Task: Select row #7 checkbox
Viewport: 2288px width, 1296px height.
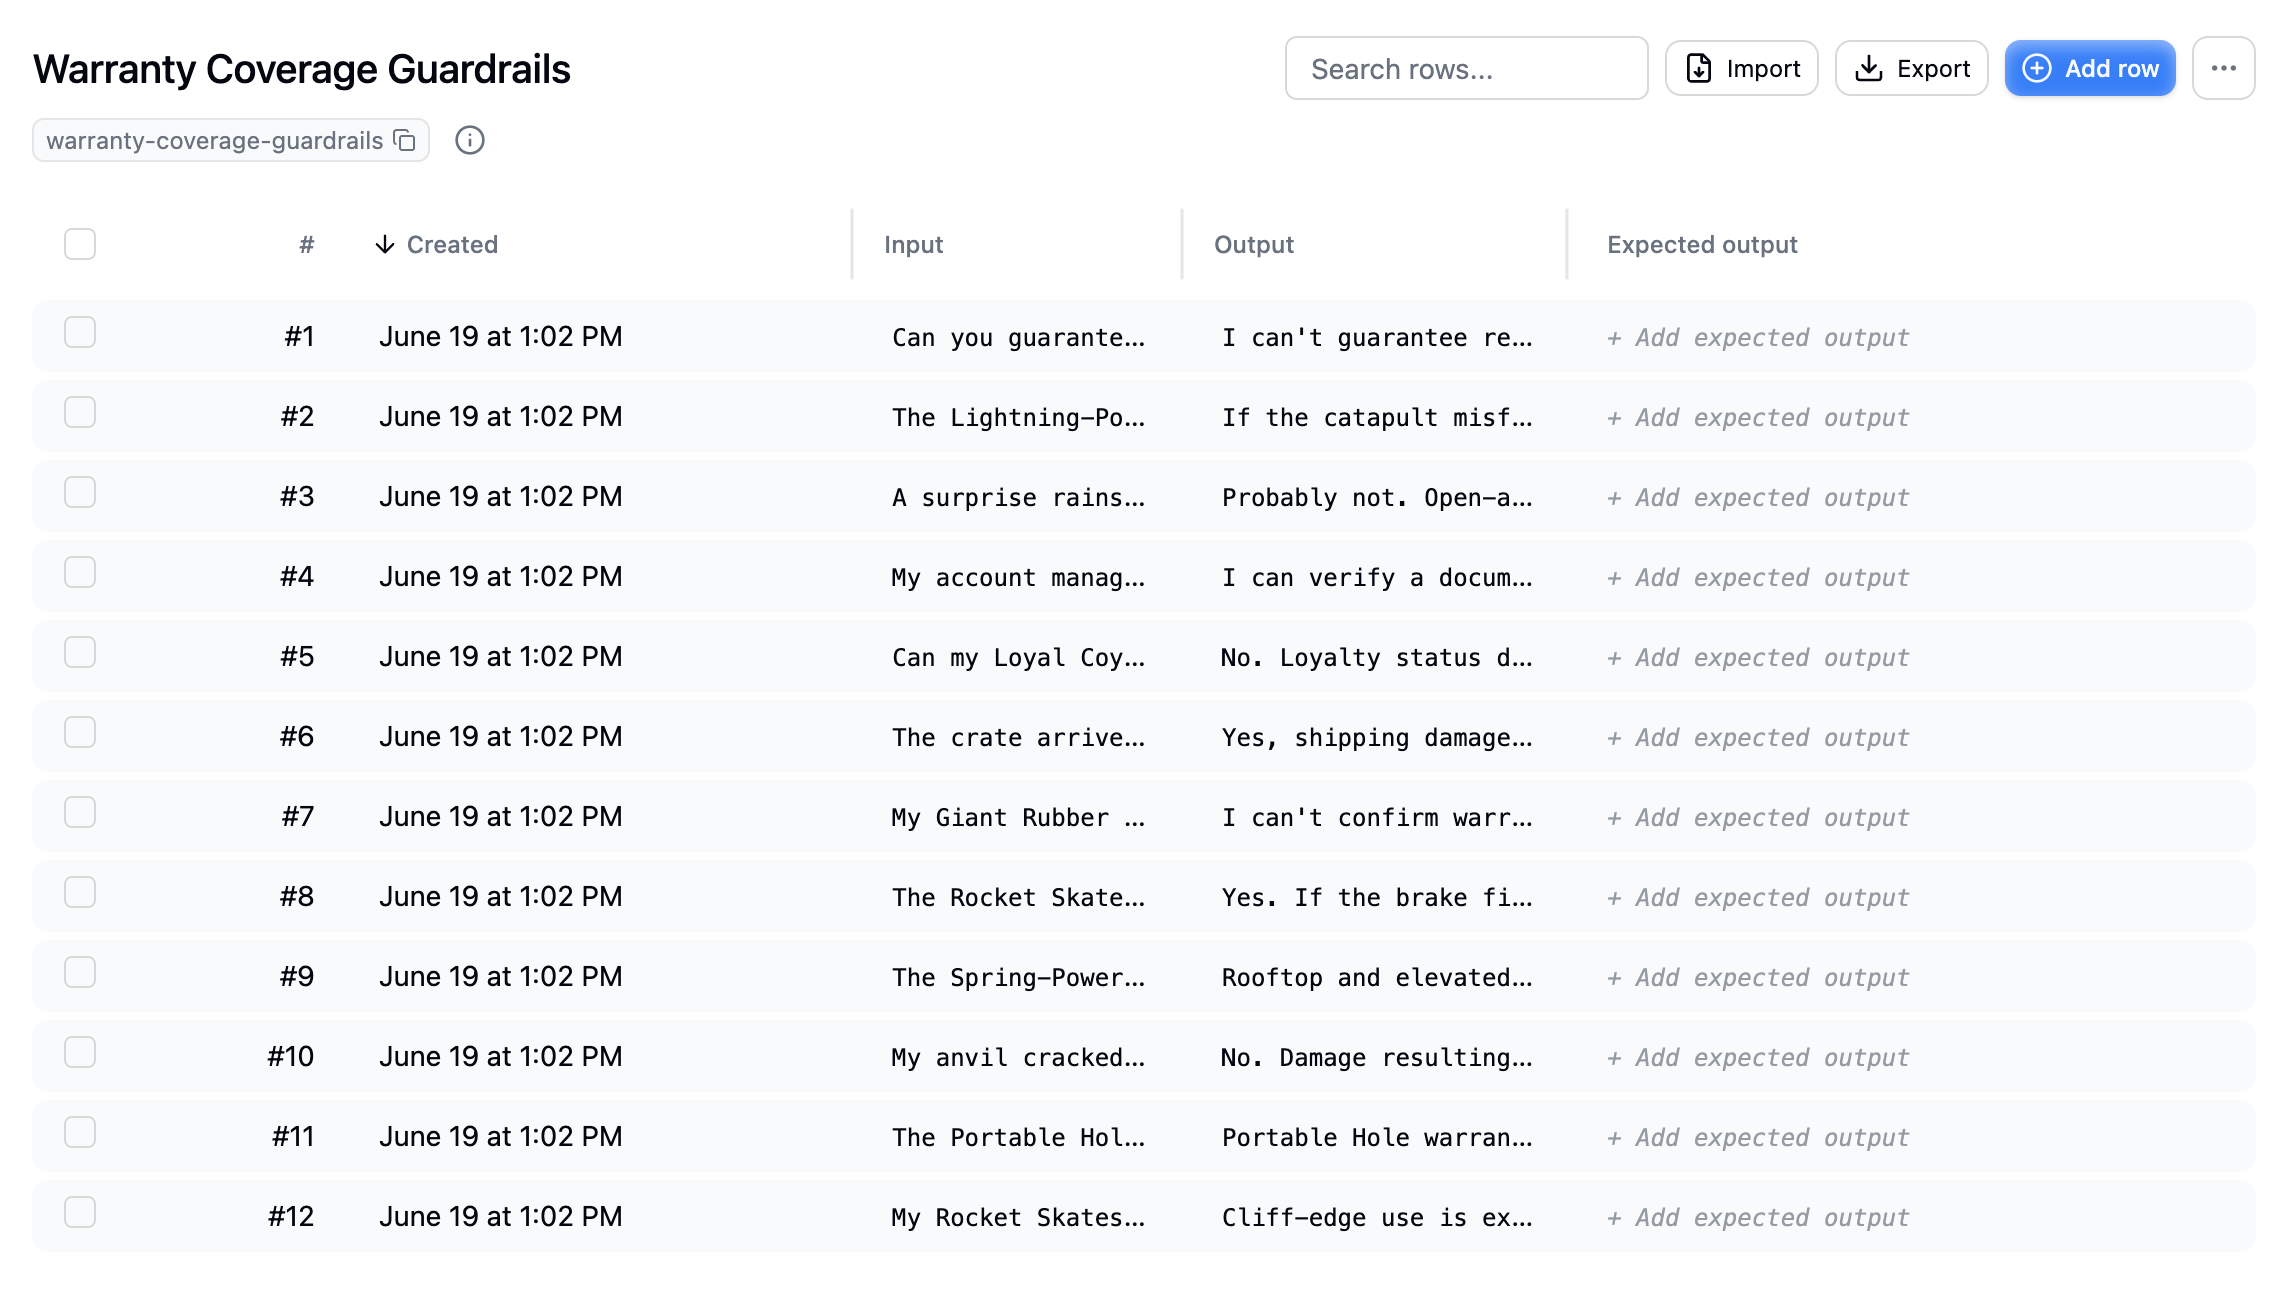Action: pyautogui.click(x=80, y=812)
